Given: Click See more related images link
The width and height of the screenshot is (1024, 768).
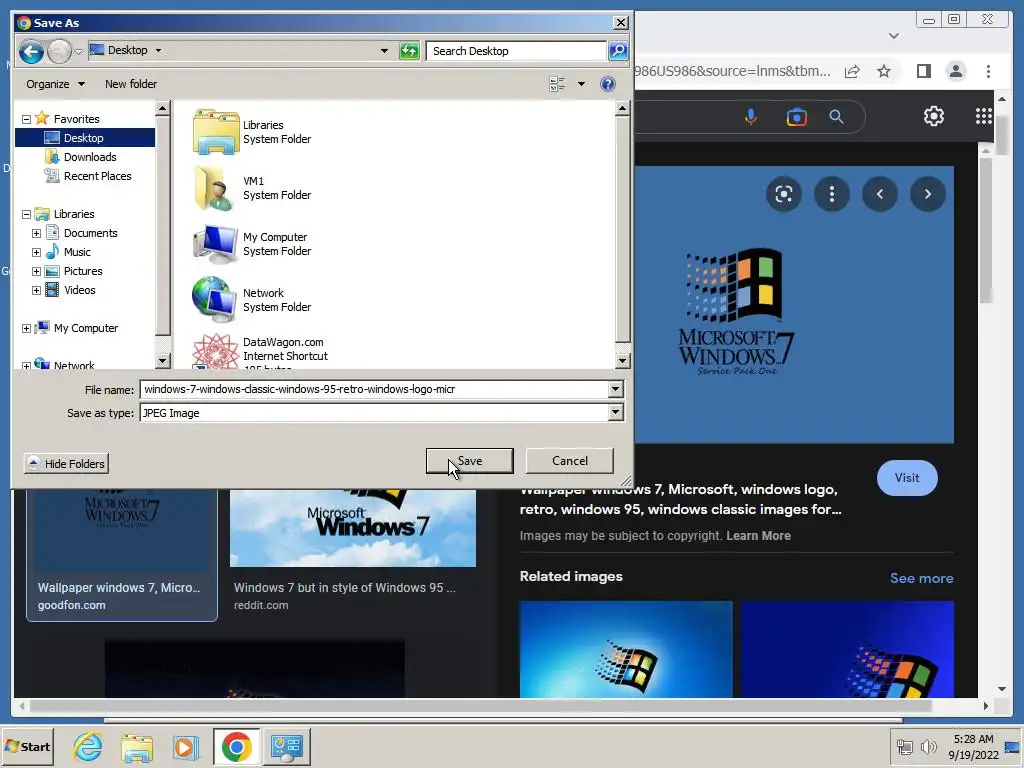Looking at the screenshot, I should pos(921,579).
